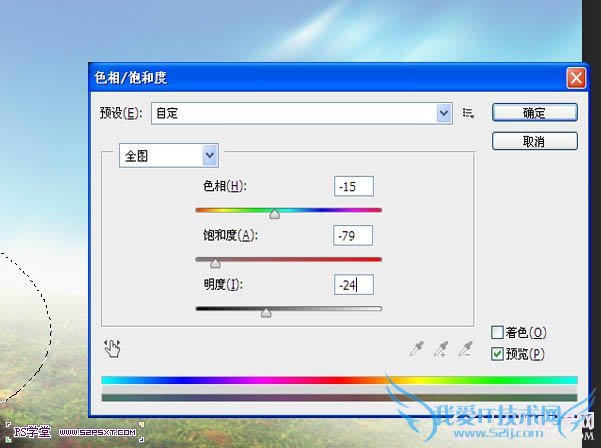Click the 色相/饱和度 title bar text
Viewport: 601px width, 448px height.
131,78
